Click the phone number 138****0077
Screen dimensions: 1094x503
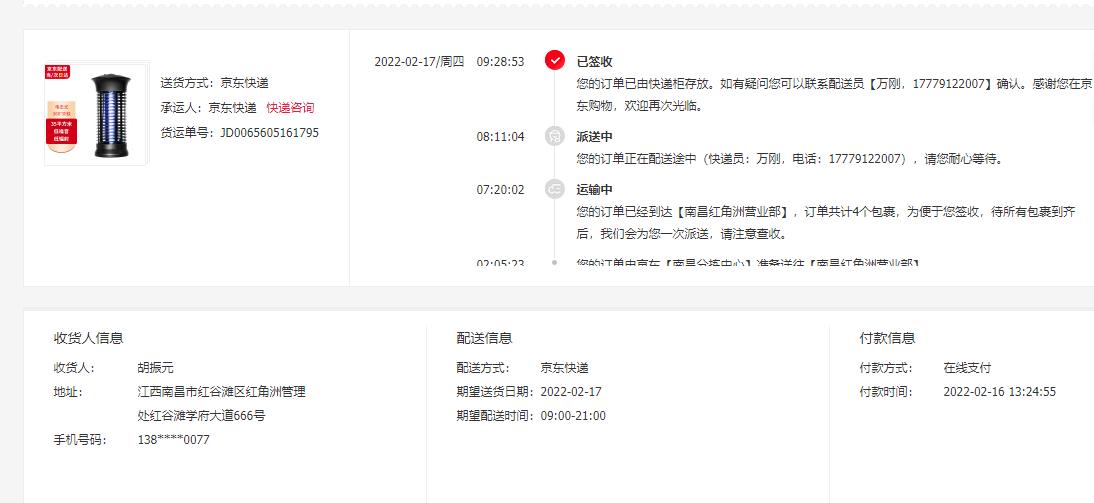pyautogui.click(x=174, y=440)
